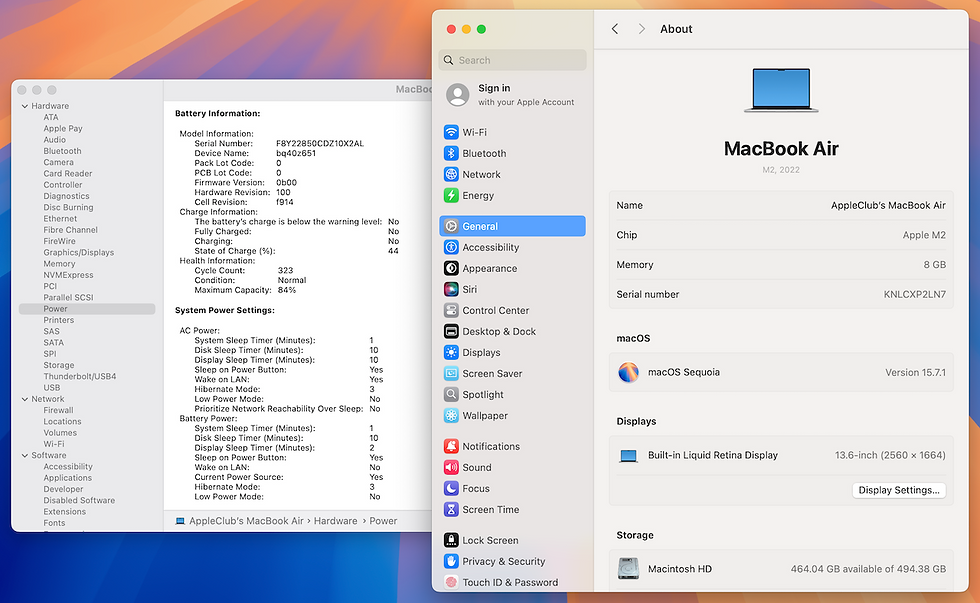Click the macOS Sequoia logo icon
Screen dimensions: 980x603
click(628, 372)
